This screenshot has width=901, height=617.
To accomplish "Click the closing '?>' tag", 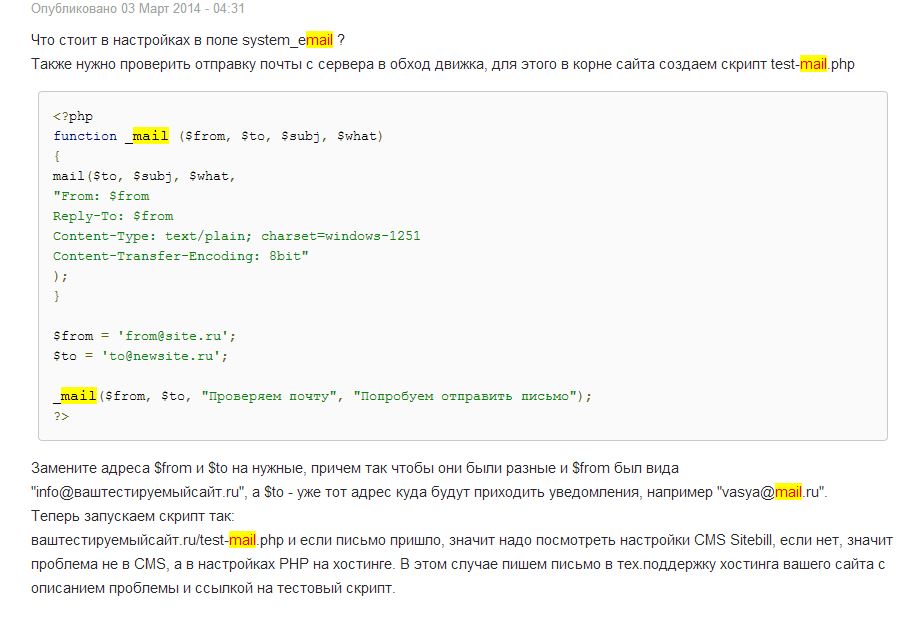I will click(x=61, y=416).
